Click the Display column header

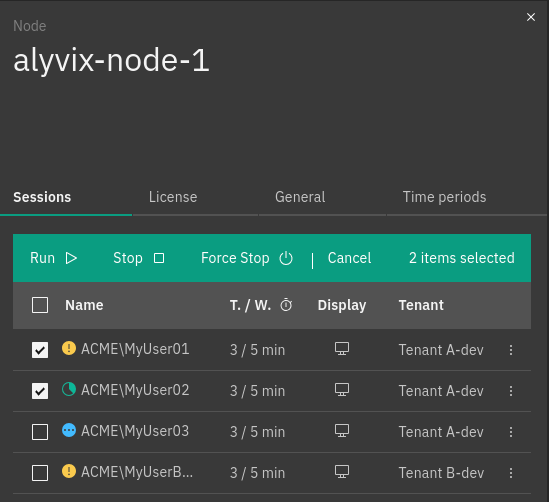(x=342, y=305)
